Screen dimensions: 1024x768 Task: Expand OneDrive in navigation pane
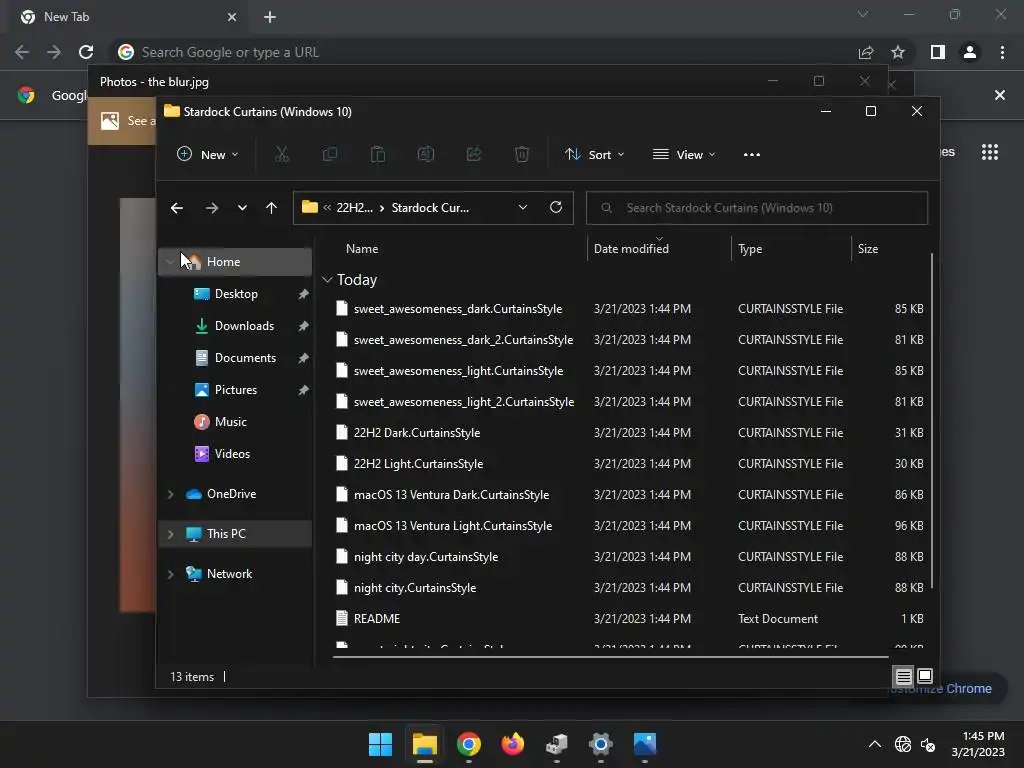(x=170, y=494)
